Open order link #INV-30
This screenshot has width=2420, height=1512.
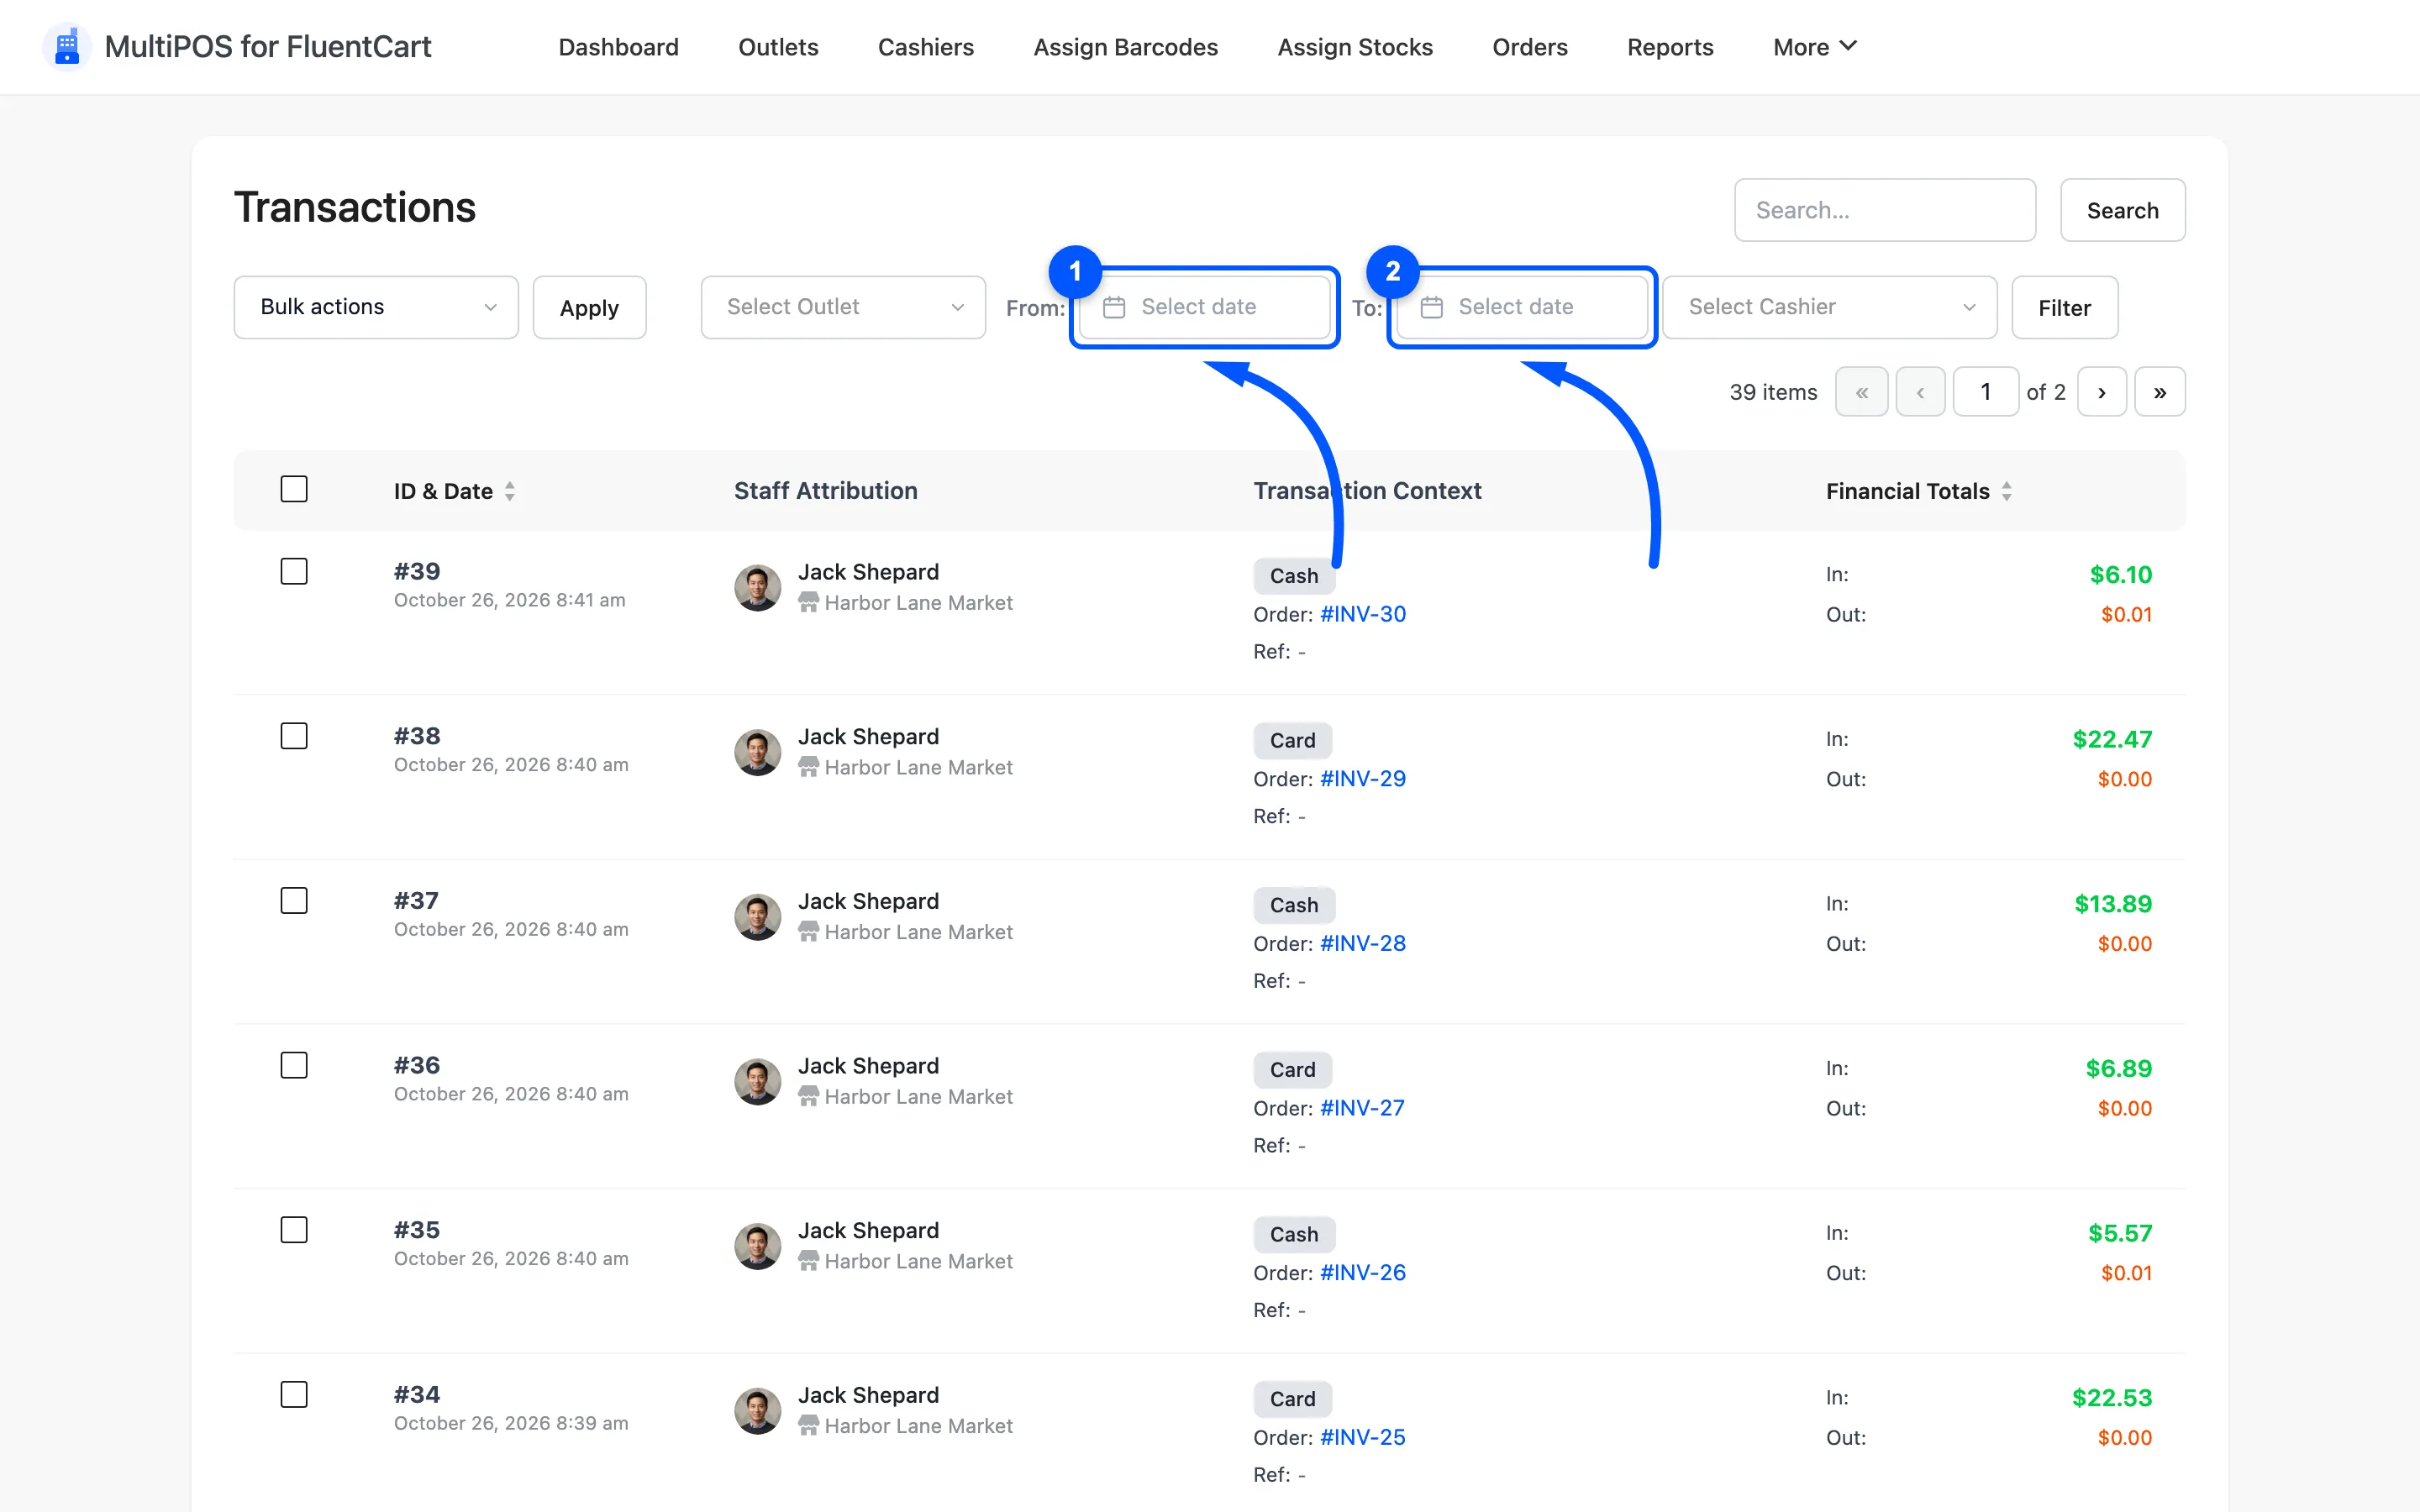(1362, 614)
